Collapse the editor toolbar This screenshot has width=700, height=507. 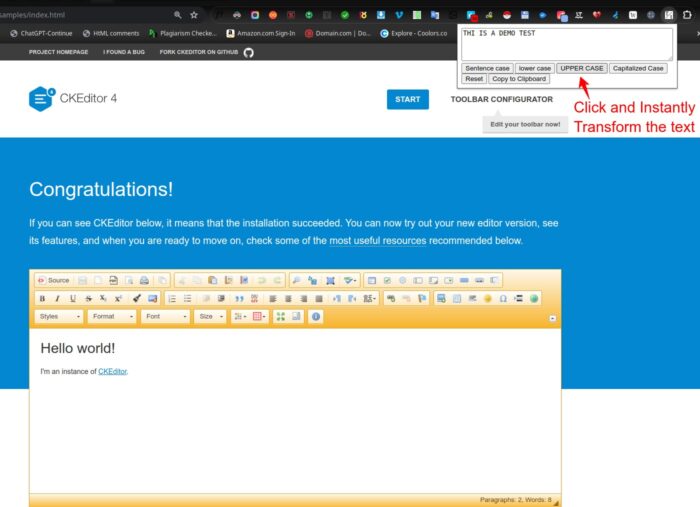(553, 318)
